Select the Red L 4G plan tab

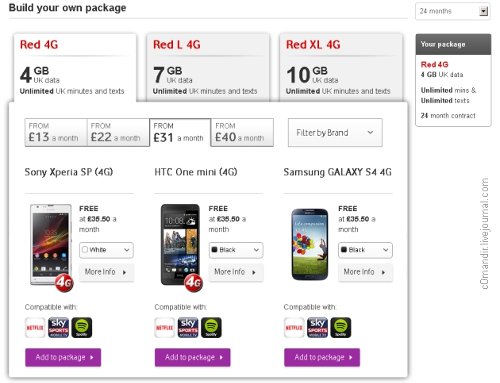(208, 67)
